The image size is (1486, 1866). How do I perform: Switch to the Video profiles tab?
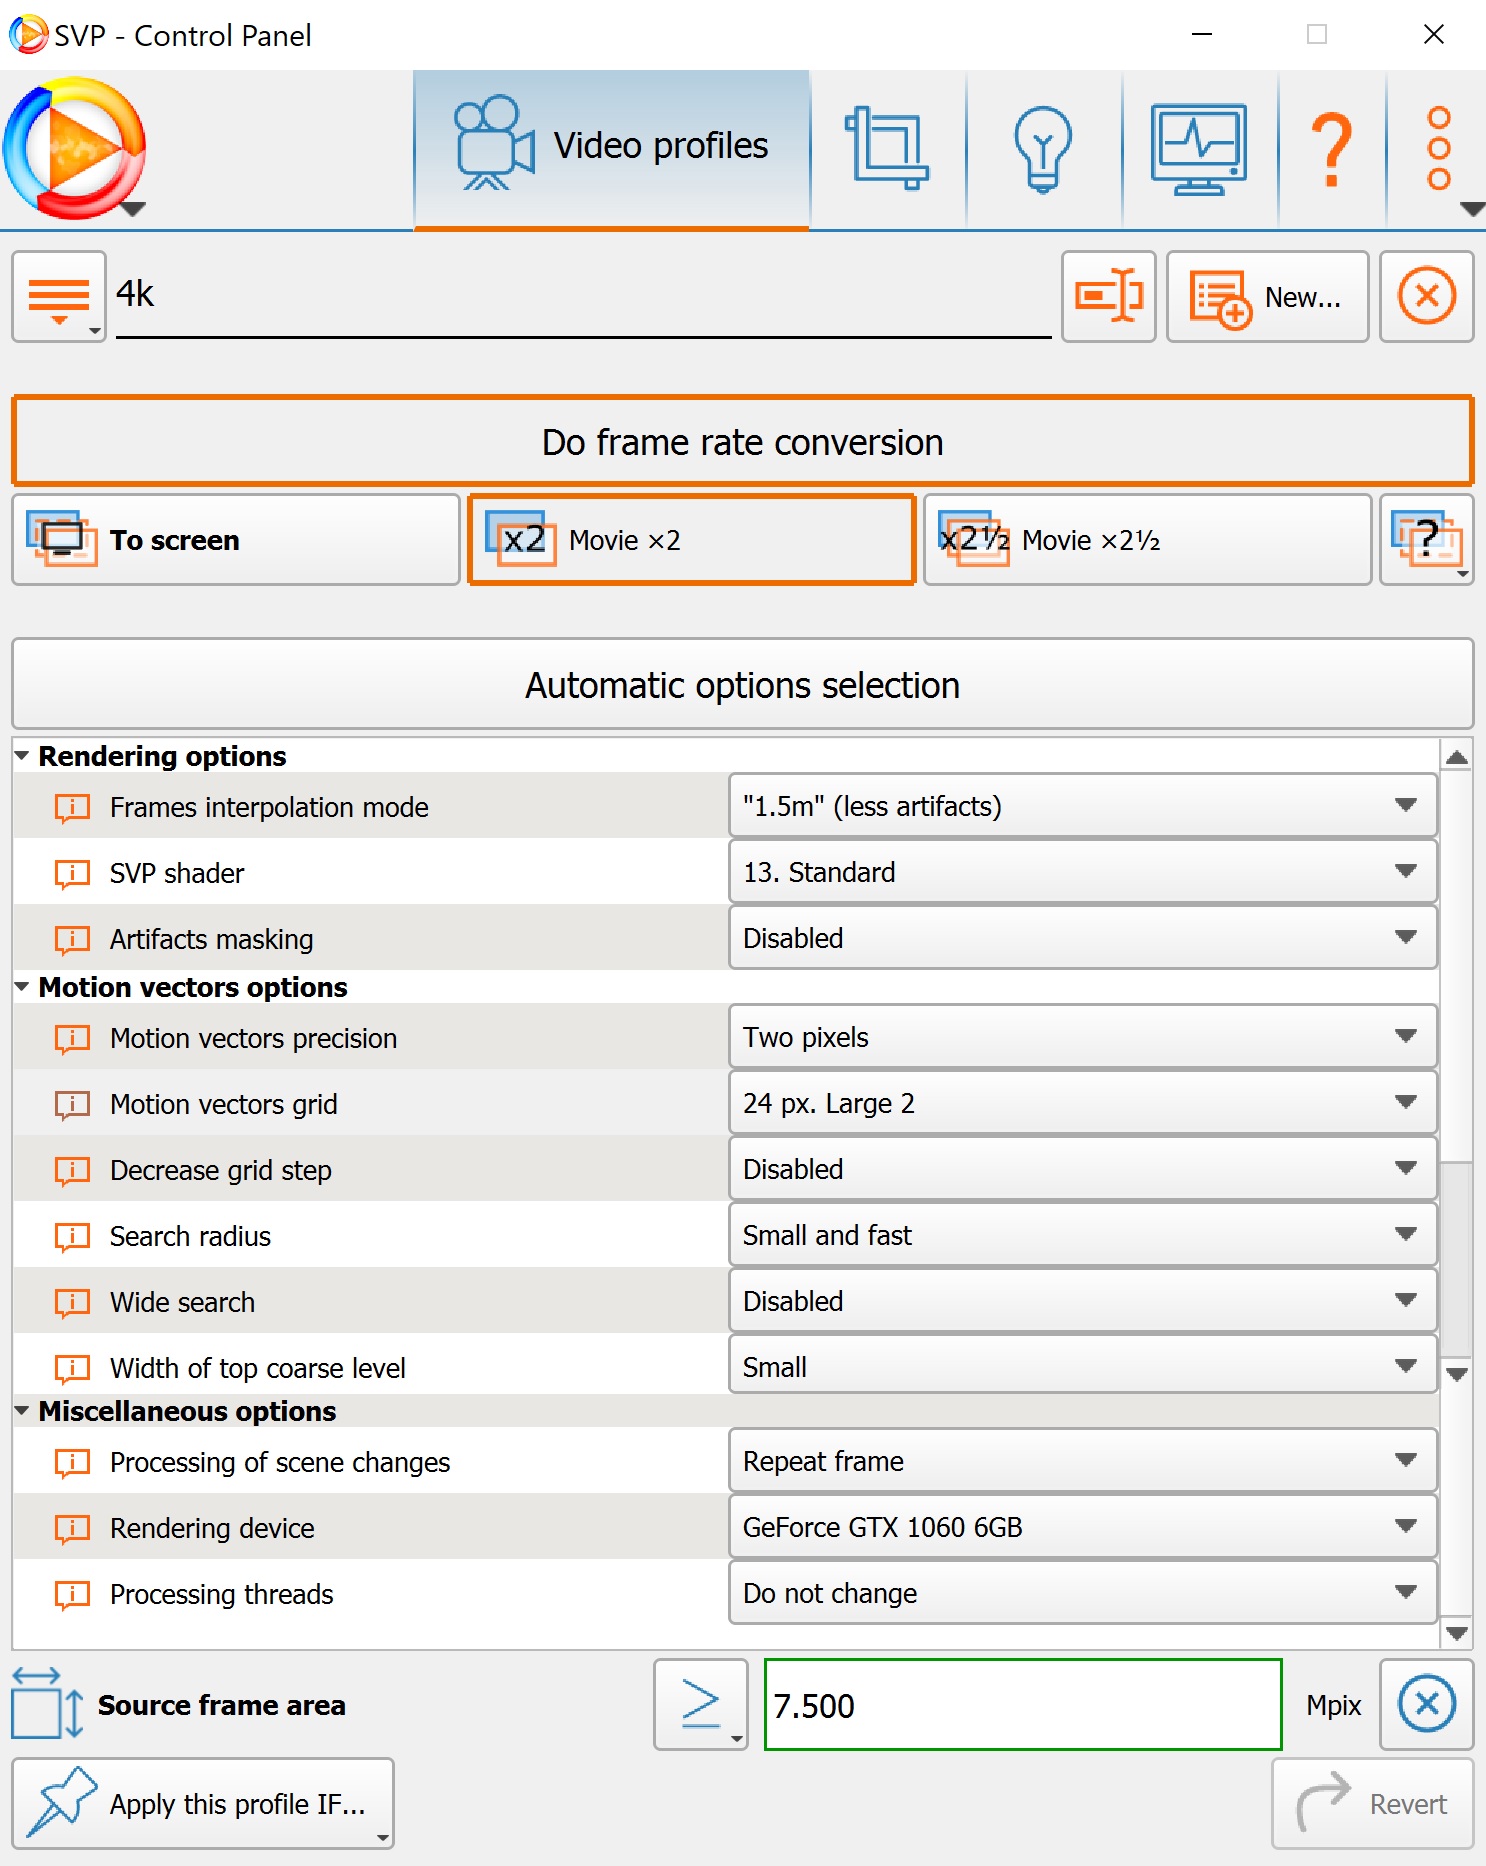click(611, 148)
